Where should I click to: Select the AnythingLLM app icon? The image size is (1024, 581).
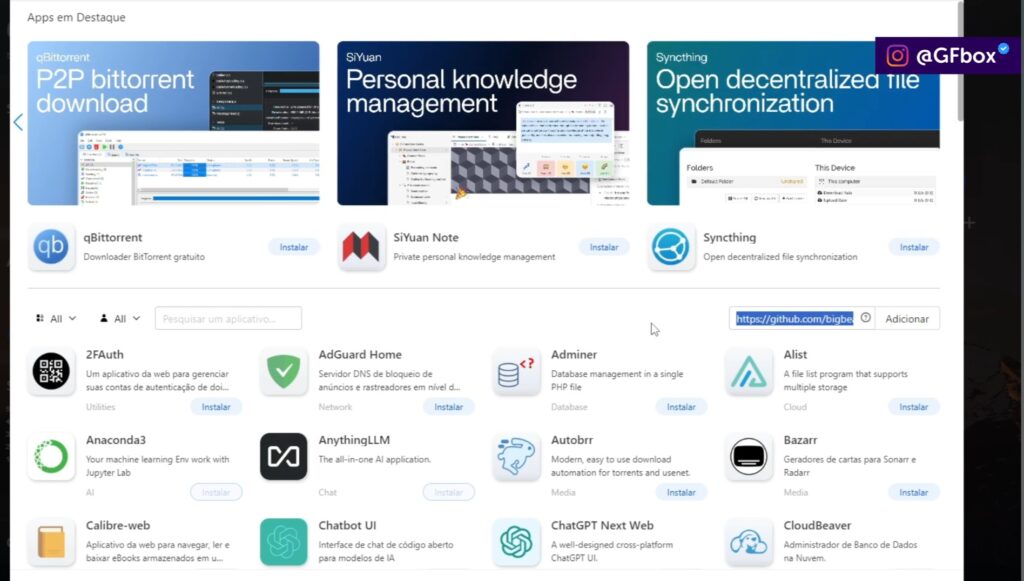[284, 457]
